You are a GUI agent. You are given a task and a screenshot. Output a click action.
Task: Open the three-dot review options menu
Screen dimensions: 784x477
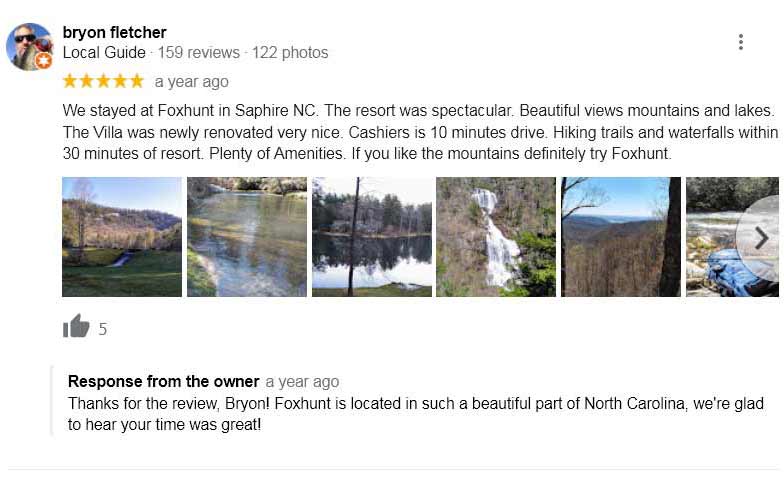[740, 42]
